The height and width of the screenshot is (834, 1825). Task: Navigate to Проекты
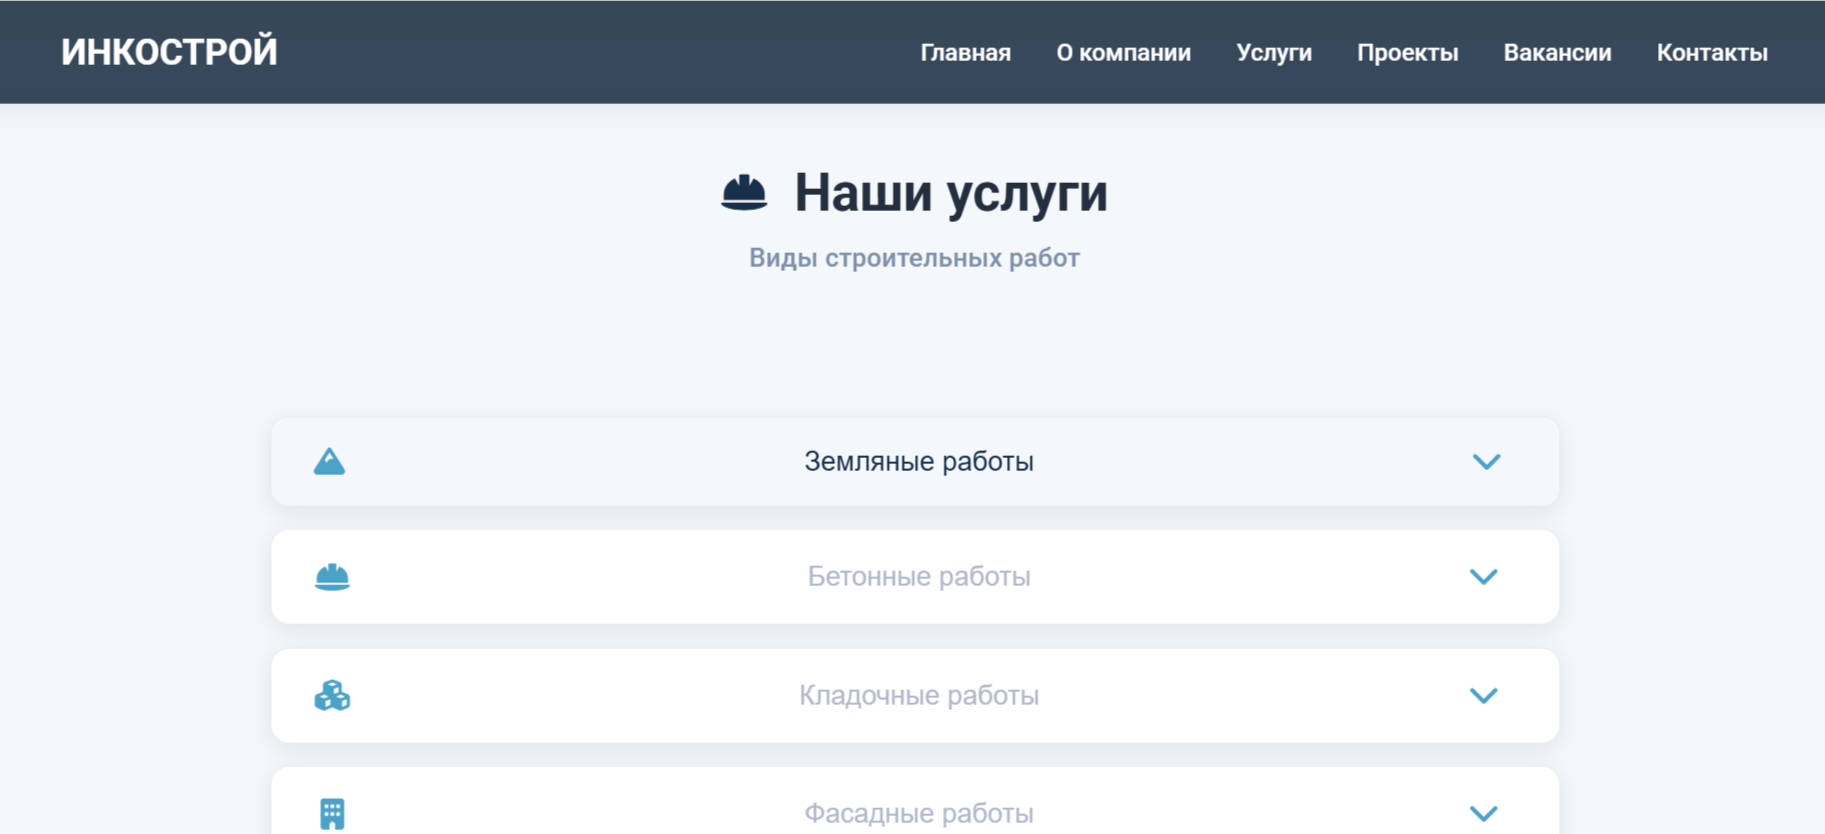point(1407,53)
